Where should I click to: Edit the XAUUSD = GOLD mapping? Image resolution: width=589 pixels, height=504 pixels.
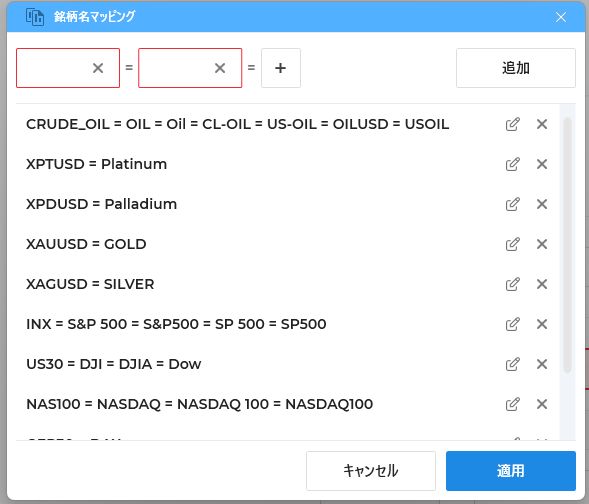pos(512,244)
